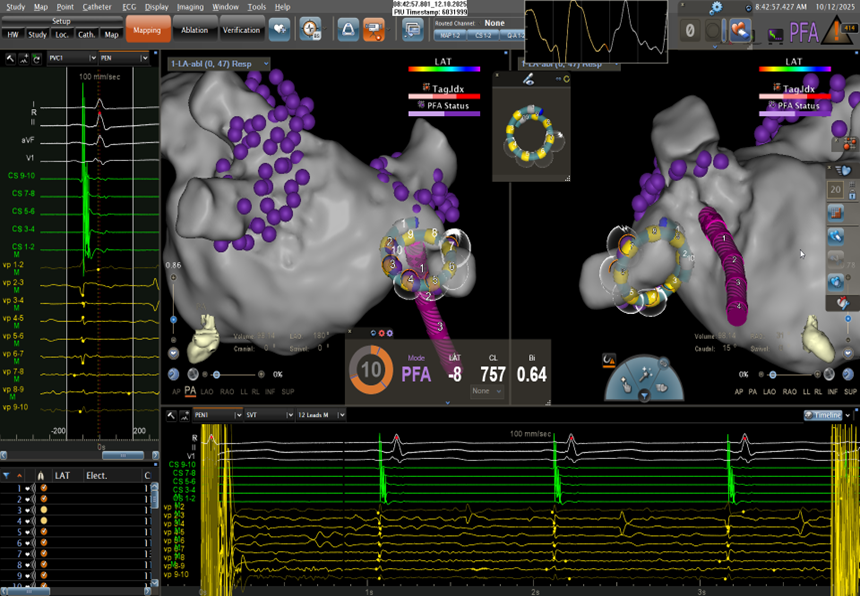Click the respiration gating compass icon
The width and height of the screenshot is (860, 596).
coord(311,30)
